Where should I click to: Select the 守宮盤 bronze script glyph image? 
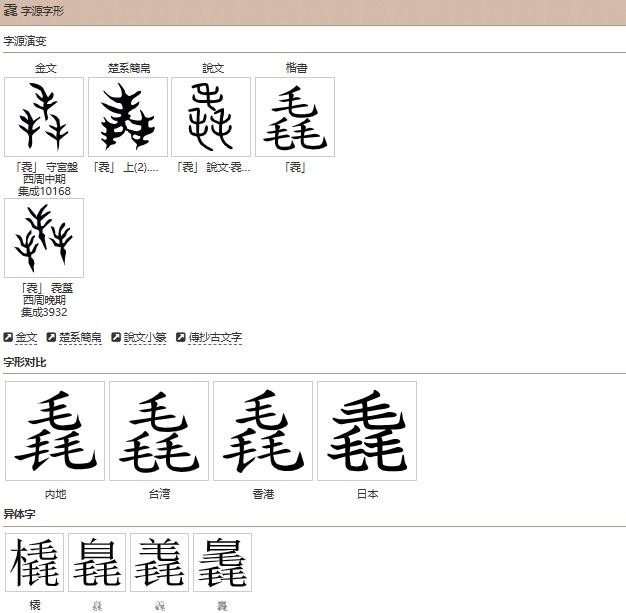tap(44, 117)
